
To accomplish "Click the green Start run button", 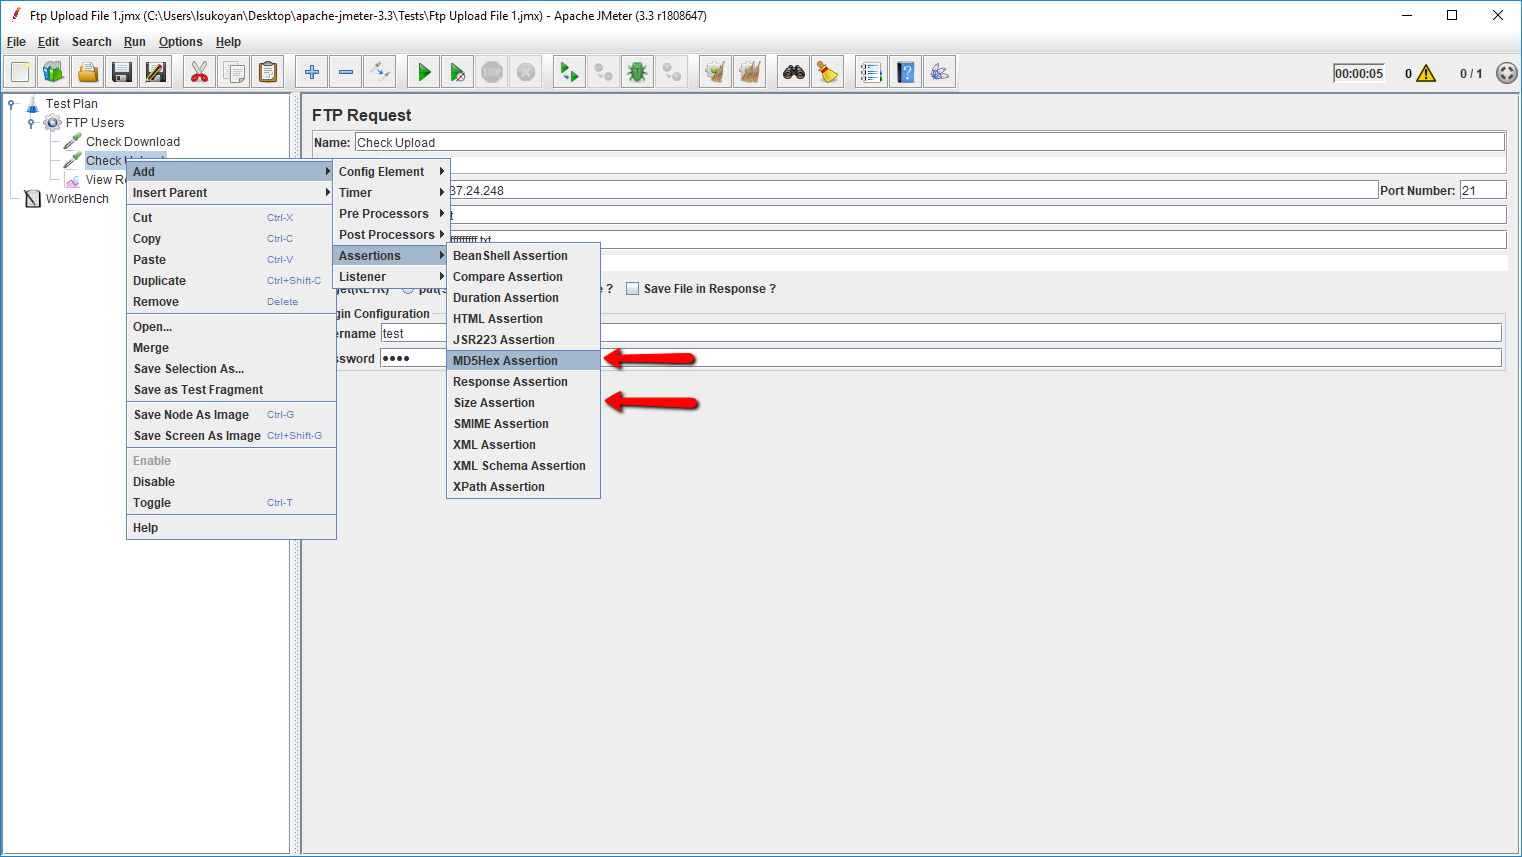I will 424,72.
